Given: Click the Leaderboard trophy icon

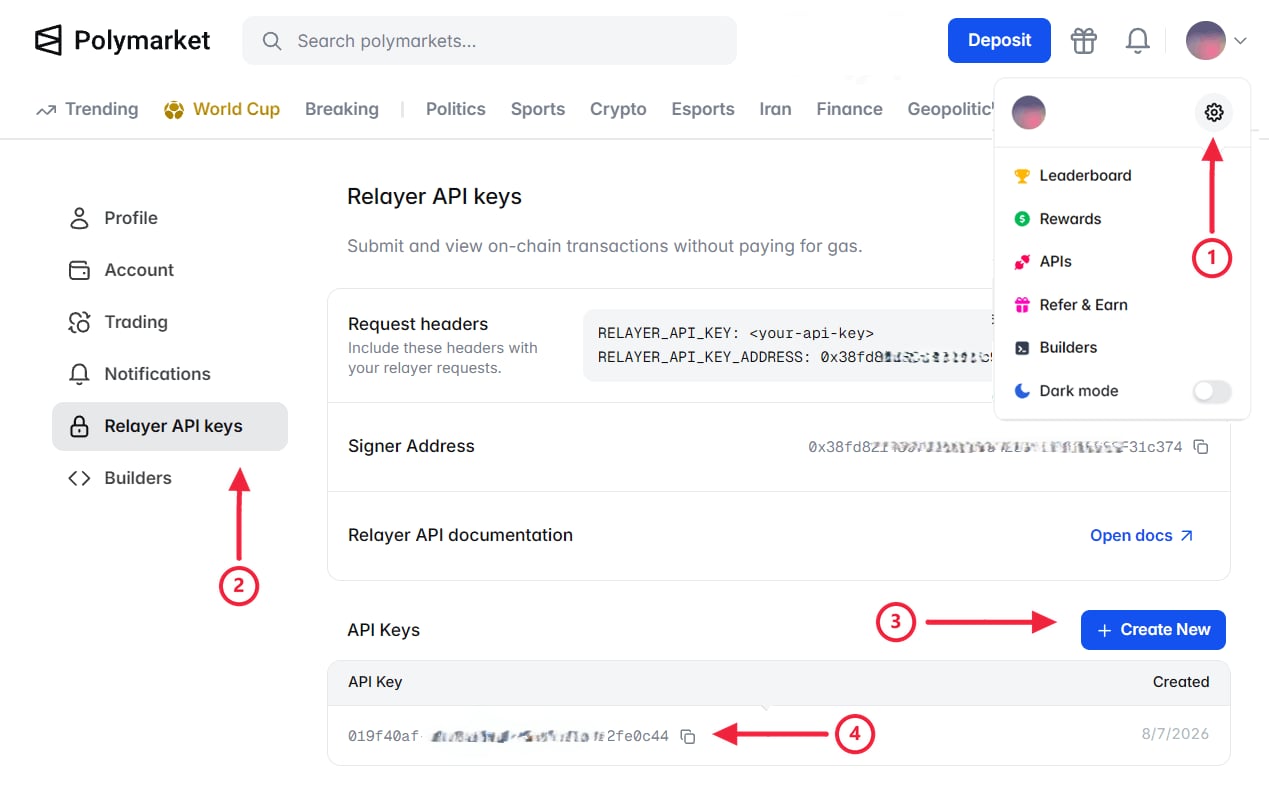Looking at the screenshot, I should (x=1022, y=176).
